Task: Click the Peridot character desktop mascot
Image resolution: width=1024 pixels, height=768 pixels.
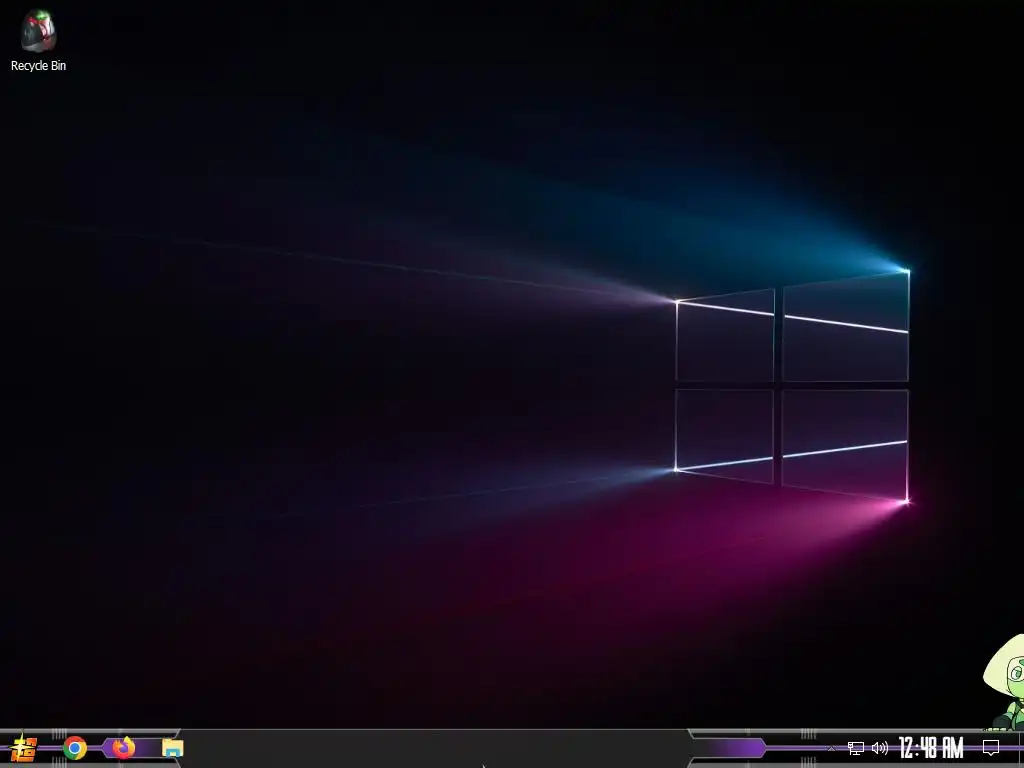Action: [x=1006, y=682]
